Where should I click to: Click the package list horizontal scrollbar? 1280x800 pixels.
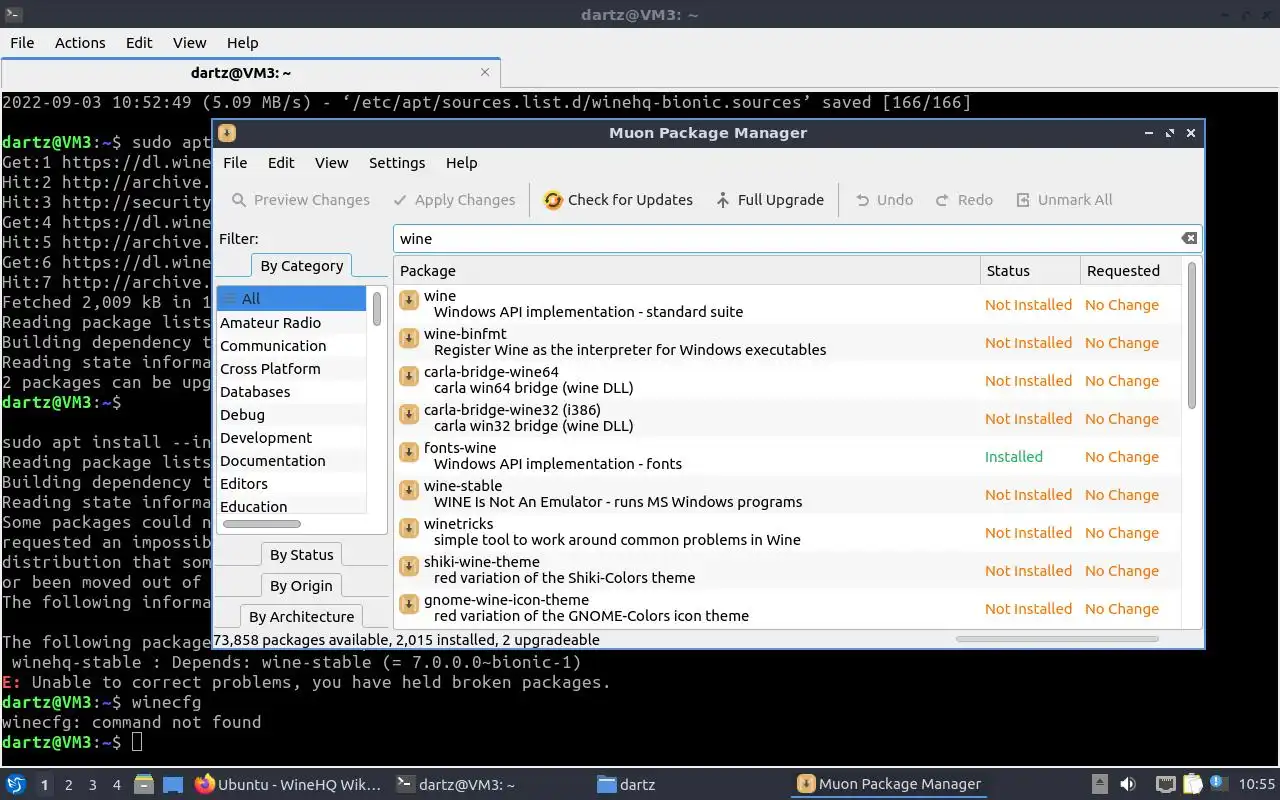[1057, 638]
